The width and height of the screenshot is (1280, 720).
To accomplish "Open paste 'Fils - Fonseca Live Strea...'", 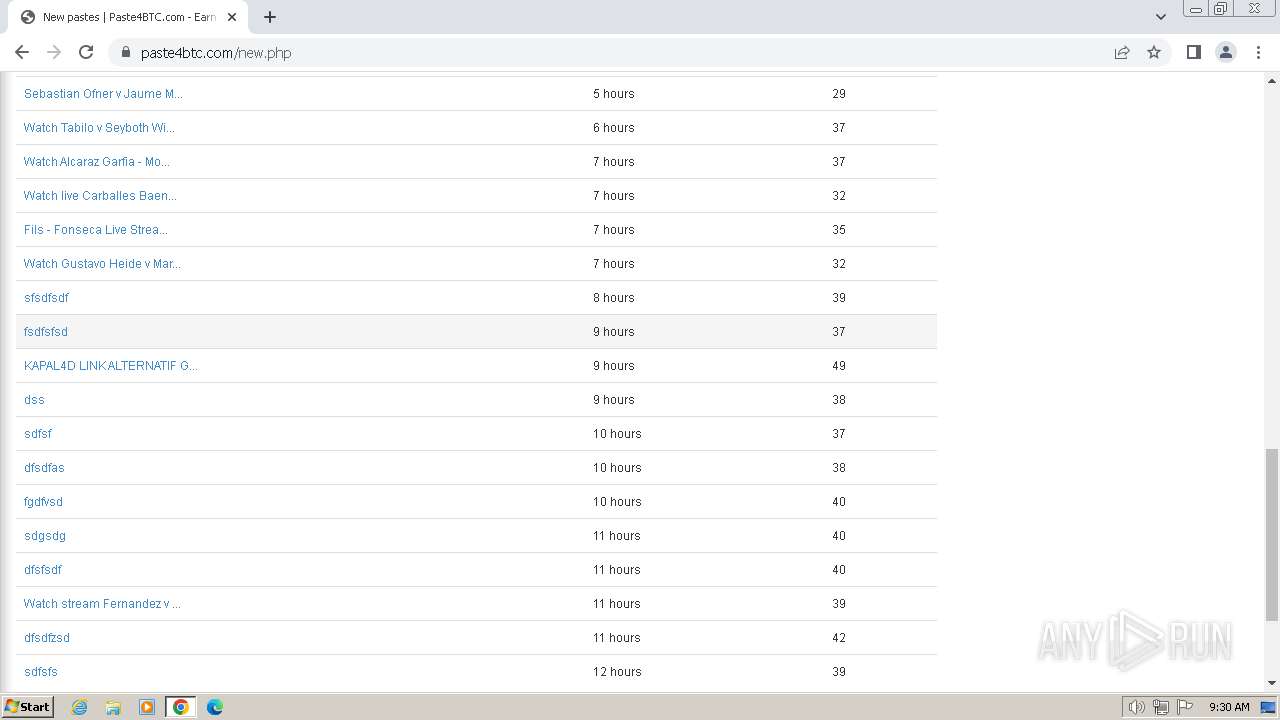I will (96, 230).
